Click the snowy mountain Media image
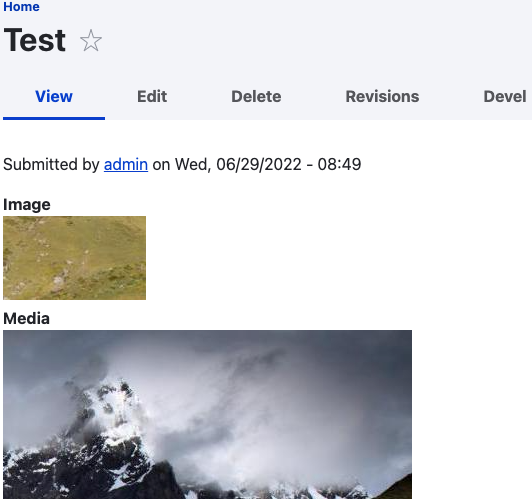The width and height of the screenshot is (532, 503). click(x=207, y=414)
